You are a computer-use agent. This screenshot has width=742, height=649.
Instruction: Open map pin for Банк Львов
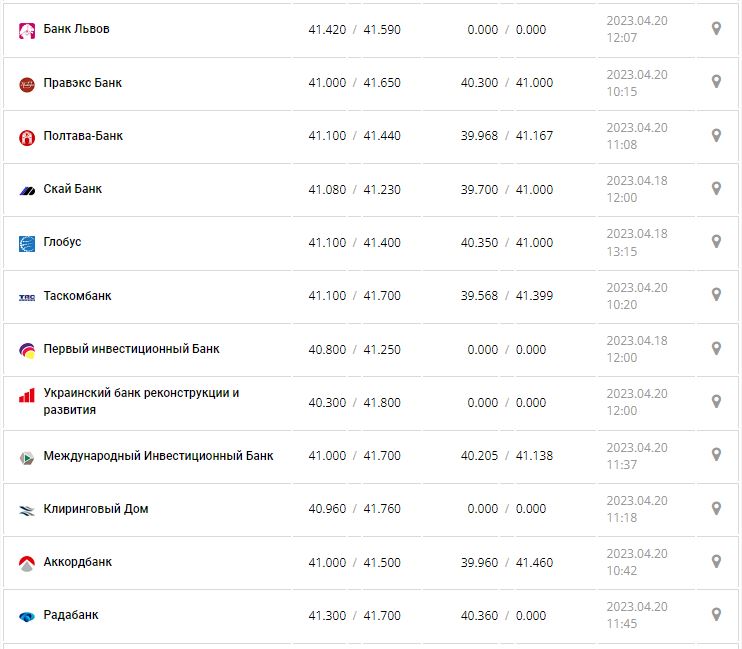[x=716, y=29]
